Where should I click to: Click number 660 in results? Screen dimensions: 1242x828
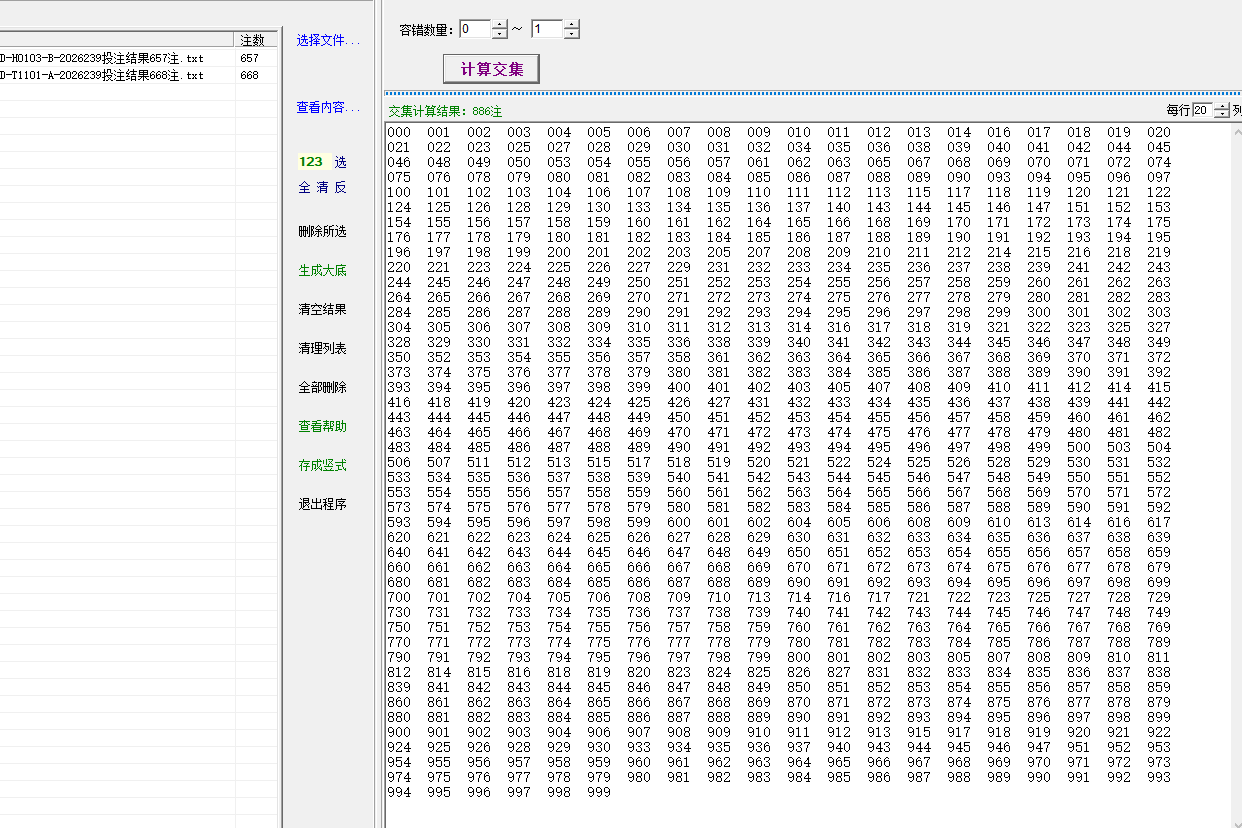(399, 567)
